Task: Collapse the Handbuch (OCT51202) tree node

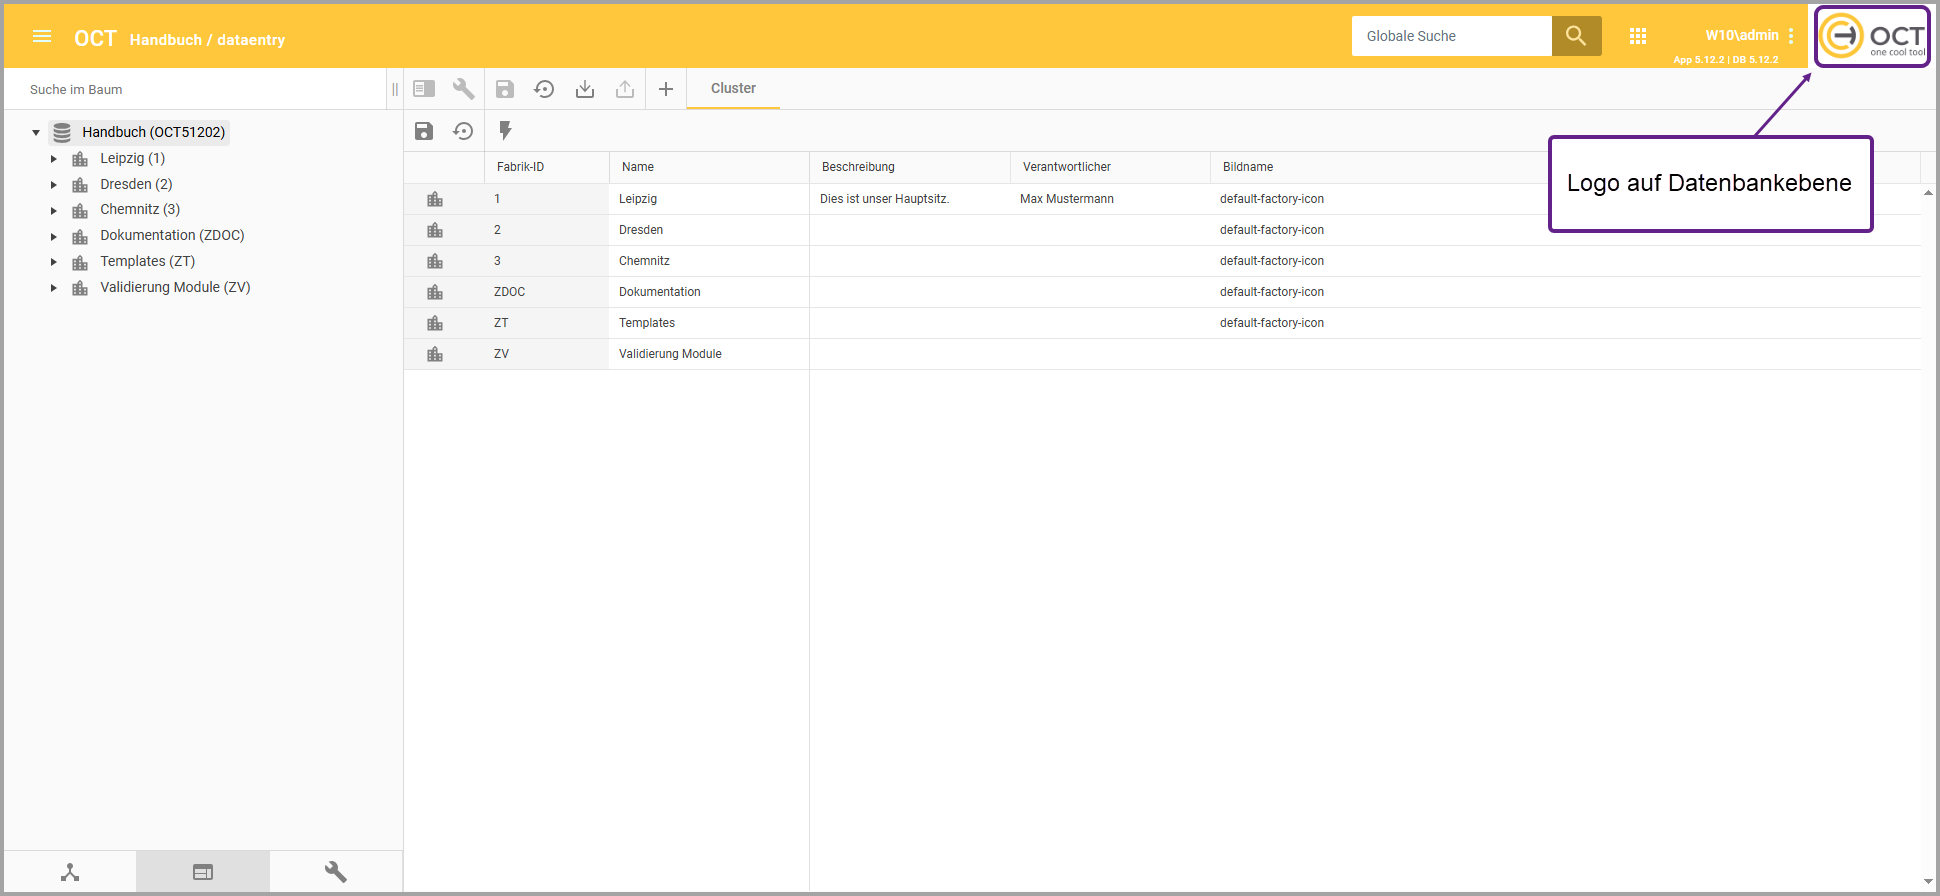Action: click(36, 132)
